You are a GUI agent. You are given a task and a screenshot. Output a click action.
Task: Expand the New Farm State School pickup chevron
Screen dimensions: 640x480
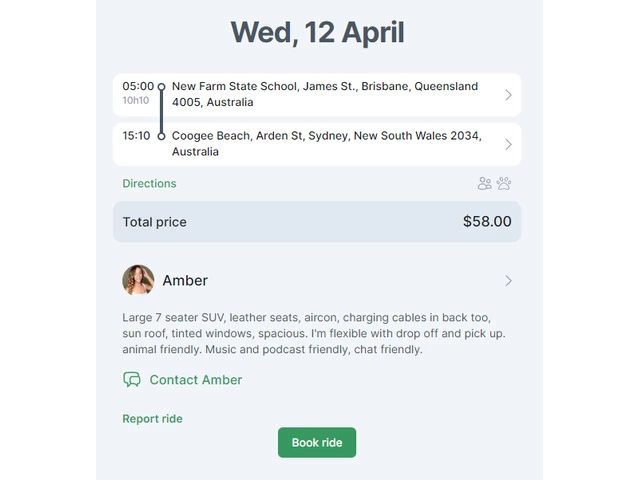pyautogui.click(x=508, y=95)
